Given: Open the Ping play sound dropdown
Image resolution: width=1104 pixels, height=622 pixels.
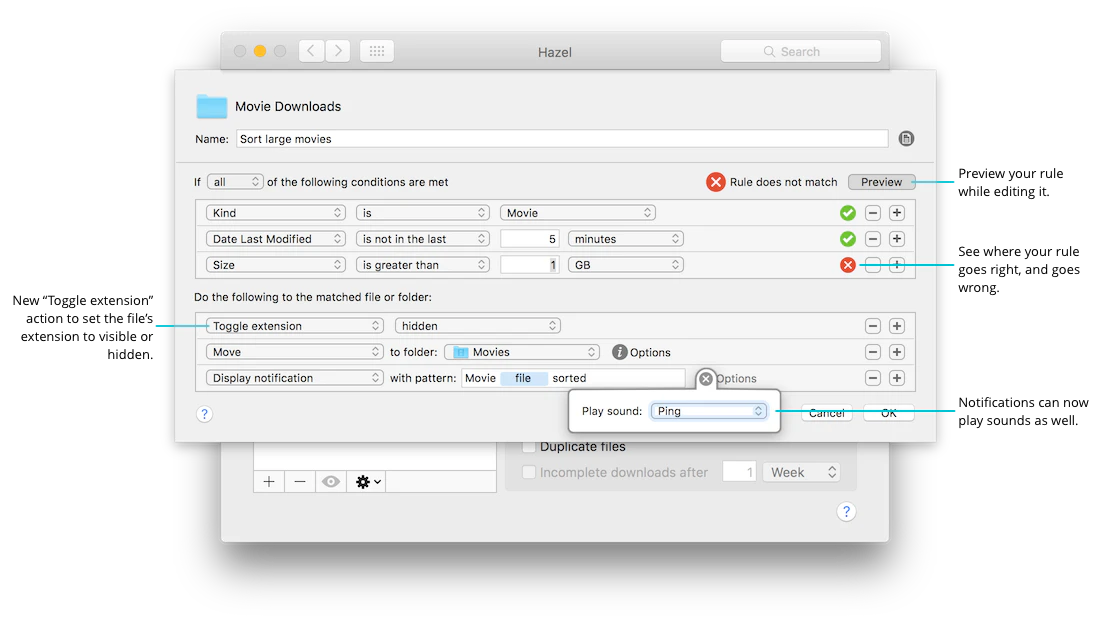Looking at the screenshot, I should (x=708, y=411).
